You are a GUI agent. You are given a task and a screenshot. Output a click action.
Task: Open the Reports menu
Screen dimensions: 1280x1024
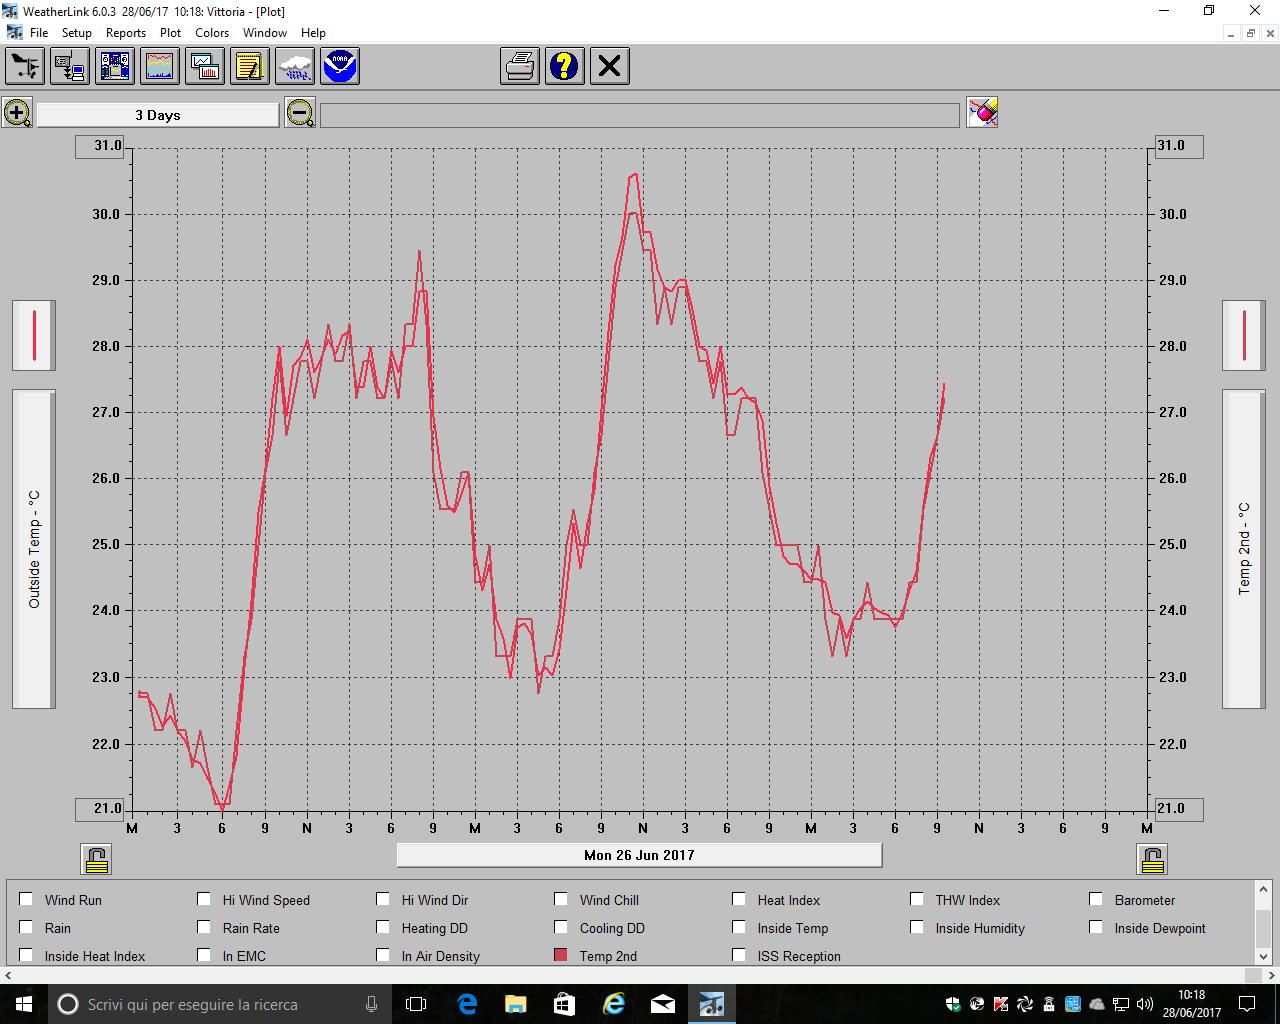pyautogui.click(x=126, y=33)
